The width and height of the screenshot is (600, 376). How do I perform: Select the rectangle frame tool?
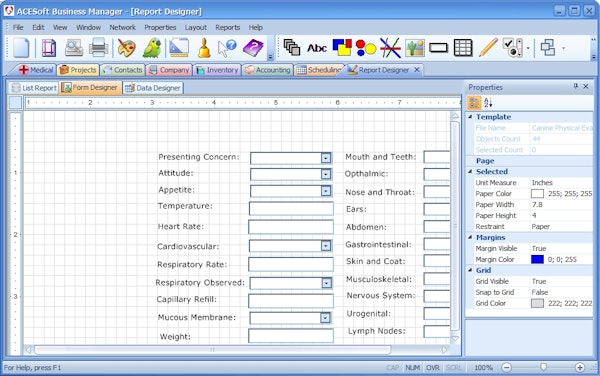click(439, 48)
